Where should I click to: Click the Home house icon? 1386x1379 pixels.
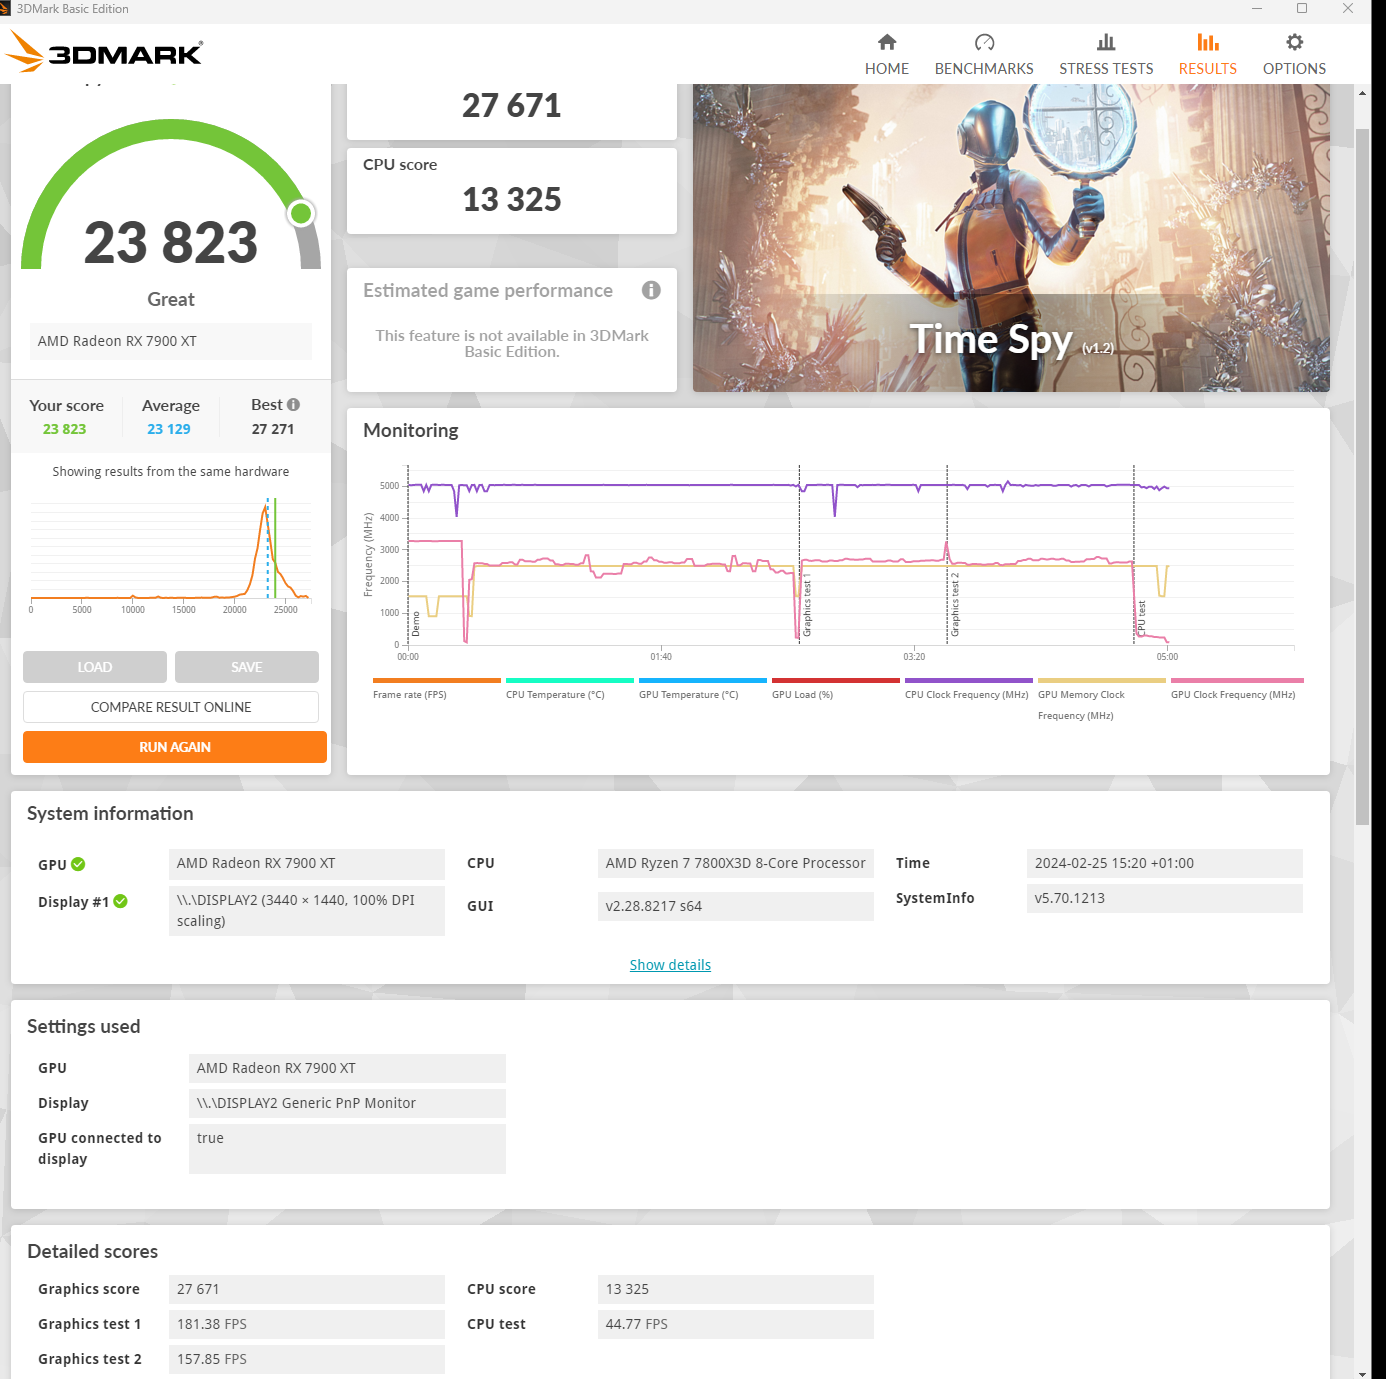coord(887,42)
